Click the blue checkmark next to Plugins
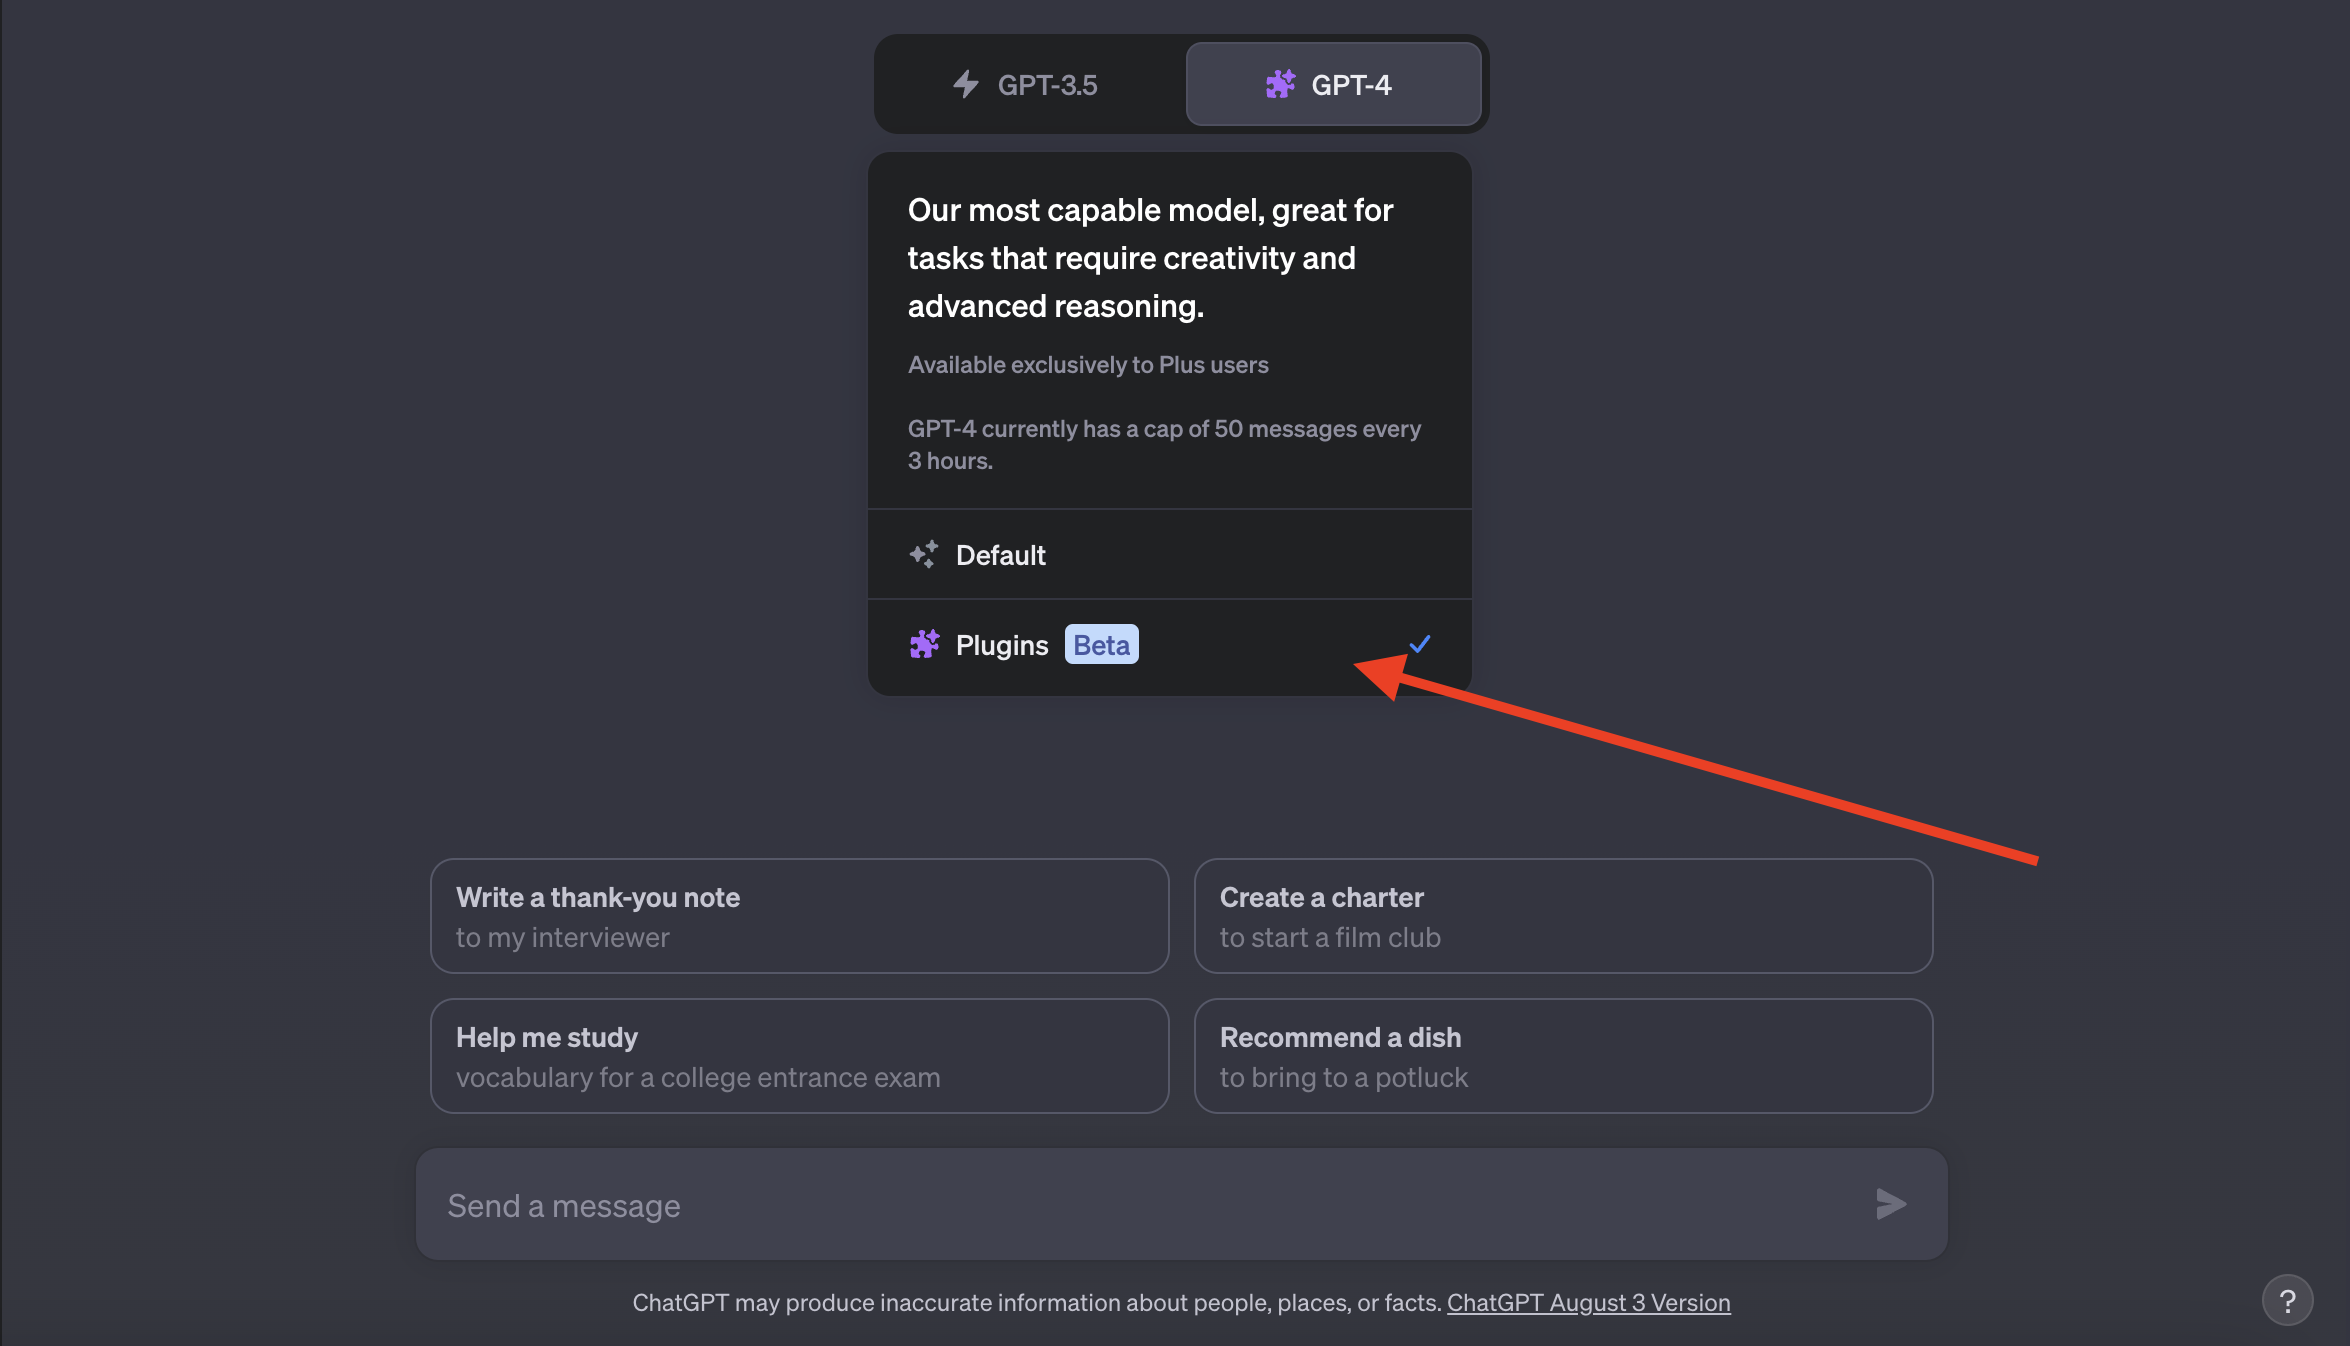Screen dimensions: 2350x1346 point(1419,644)
